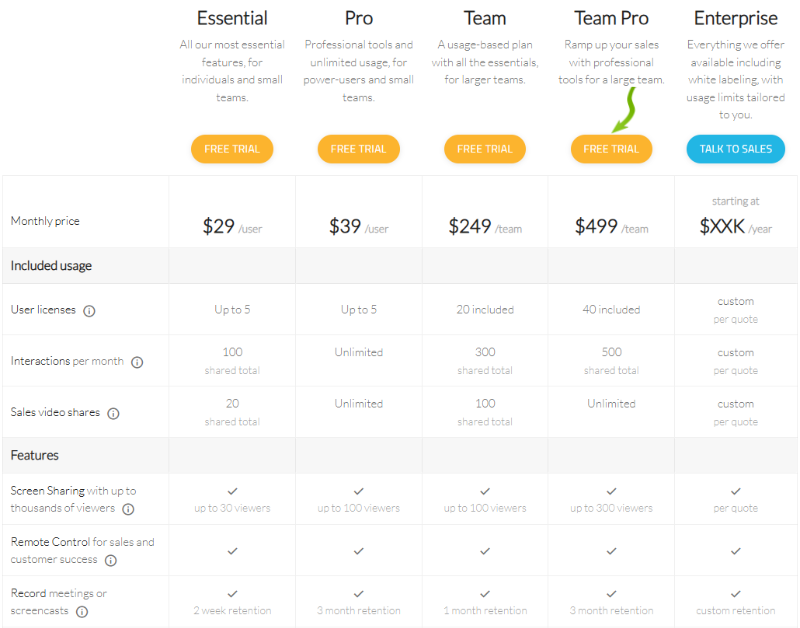
Task: Click the '100 shared total' Essential interactions cell
Action: [232, 361]
